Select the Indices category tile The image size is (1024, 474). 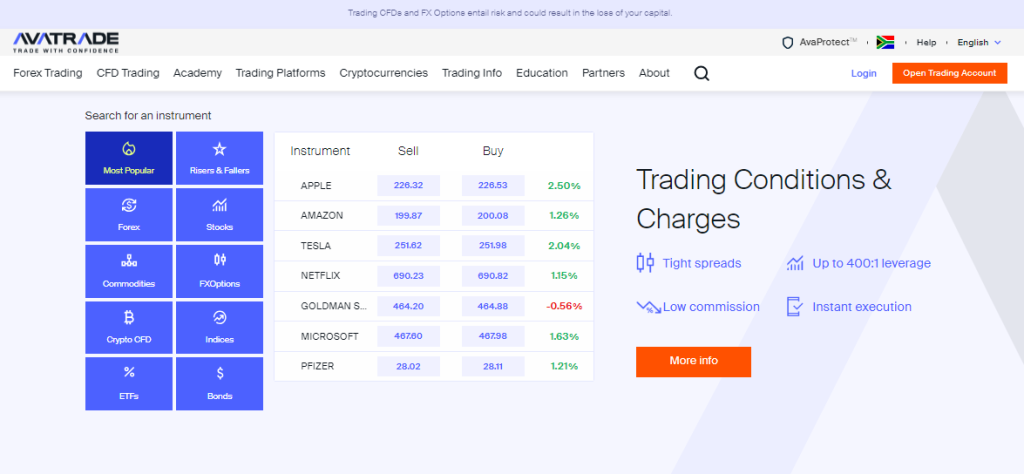[219, 328]
